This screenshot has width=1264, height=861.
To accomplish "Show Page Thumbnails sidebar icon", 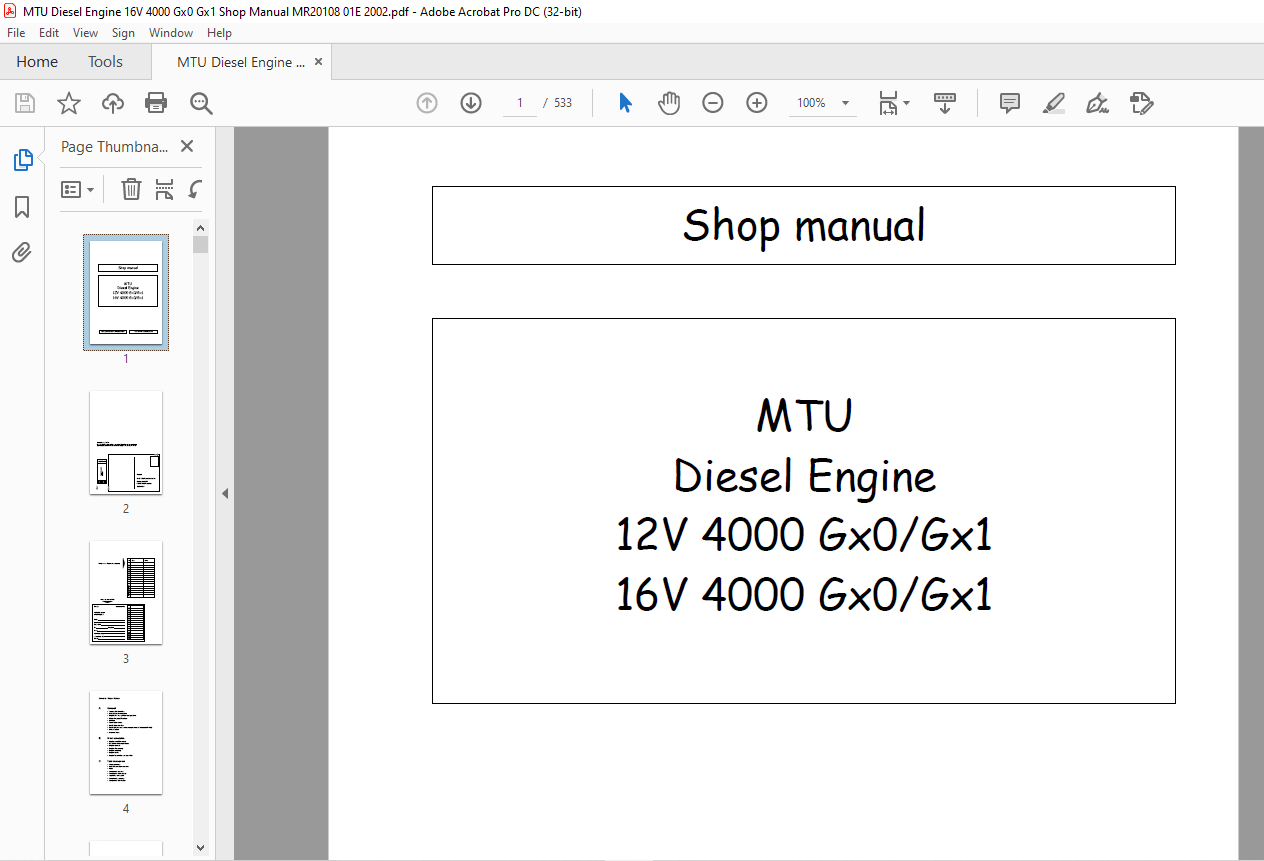I will 22,160.
